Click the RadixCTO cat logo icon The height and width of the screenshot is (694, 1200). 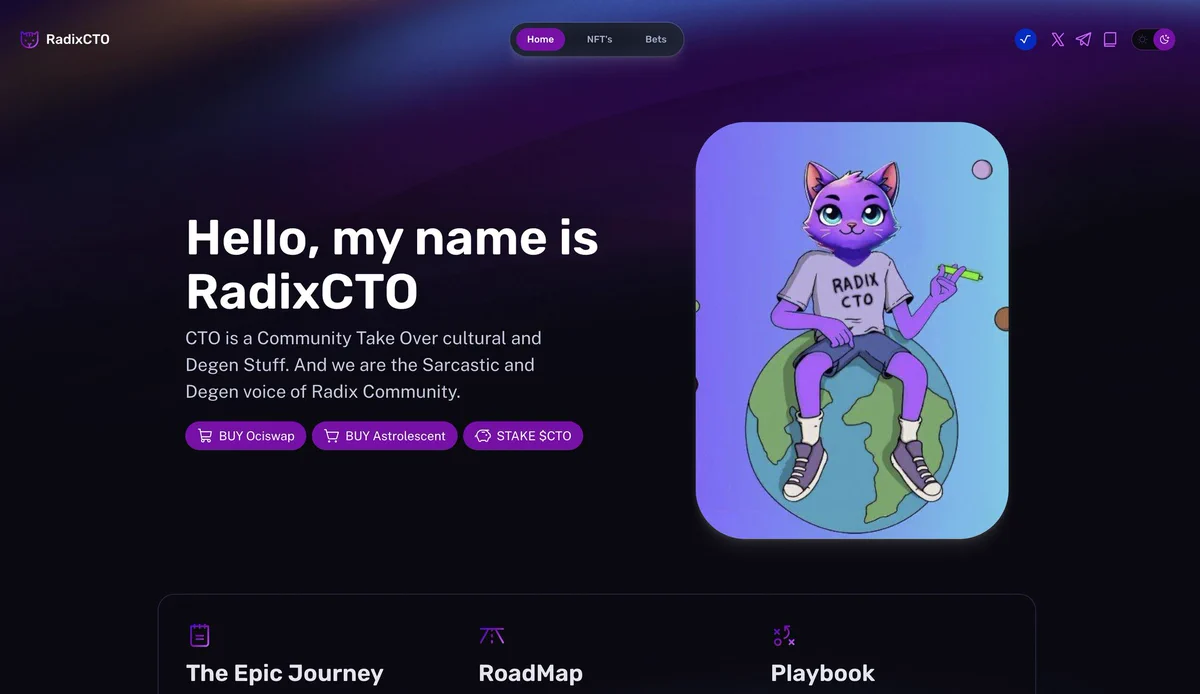tap(30, 40)
